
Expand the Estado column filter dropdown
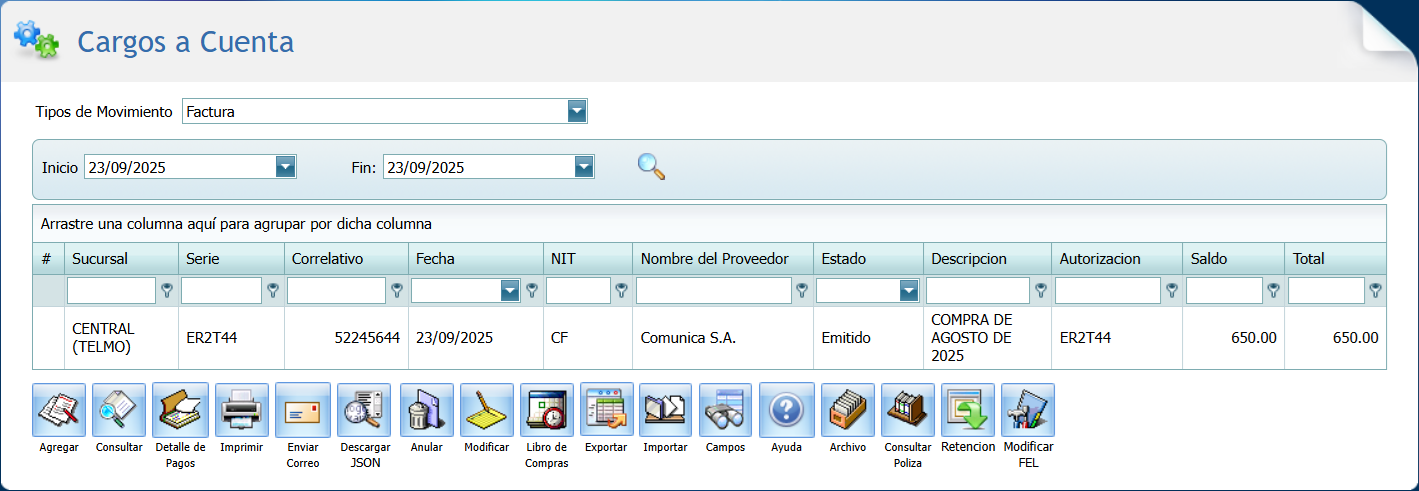(x=908, y=291)
